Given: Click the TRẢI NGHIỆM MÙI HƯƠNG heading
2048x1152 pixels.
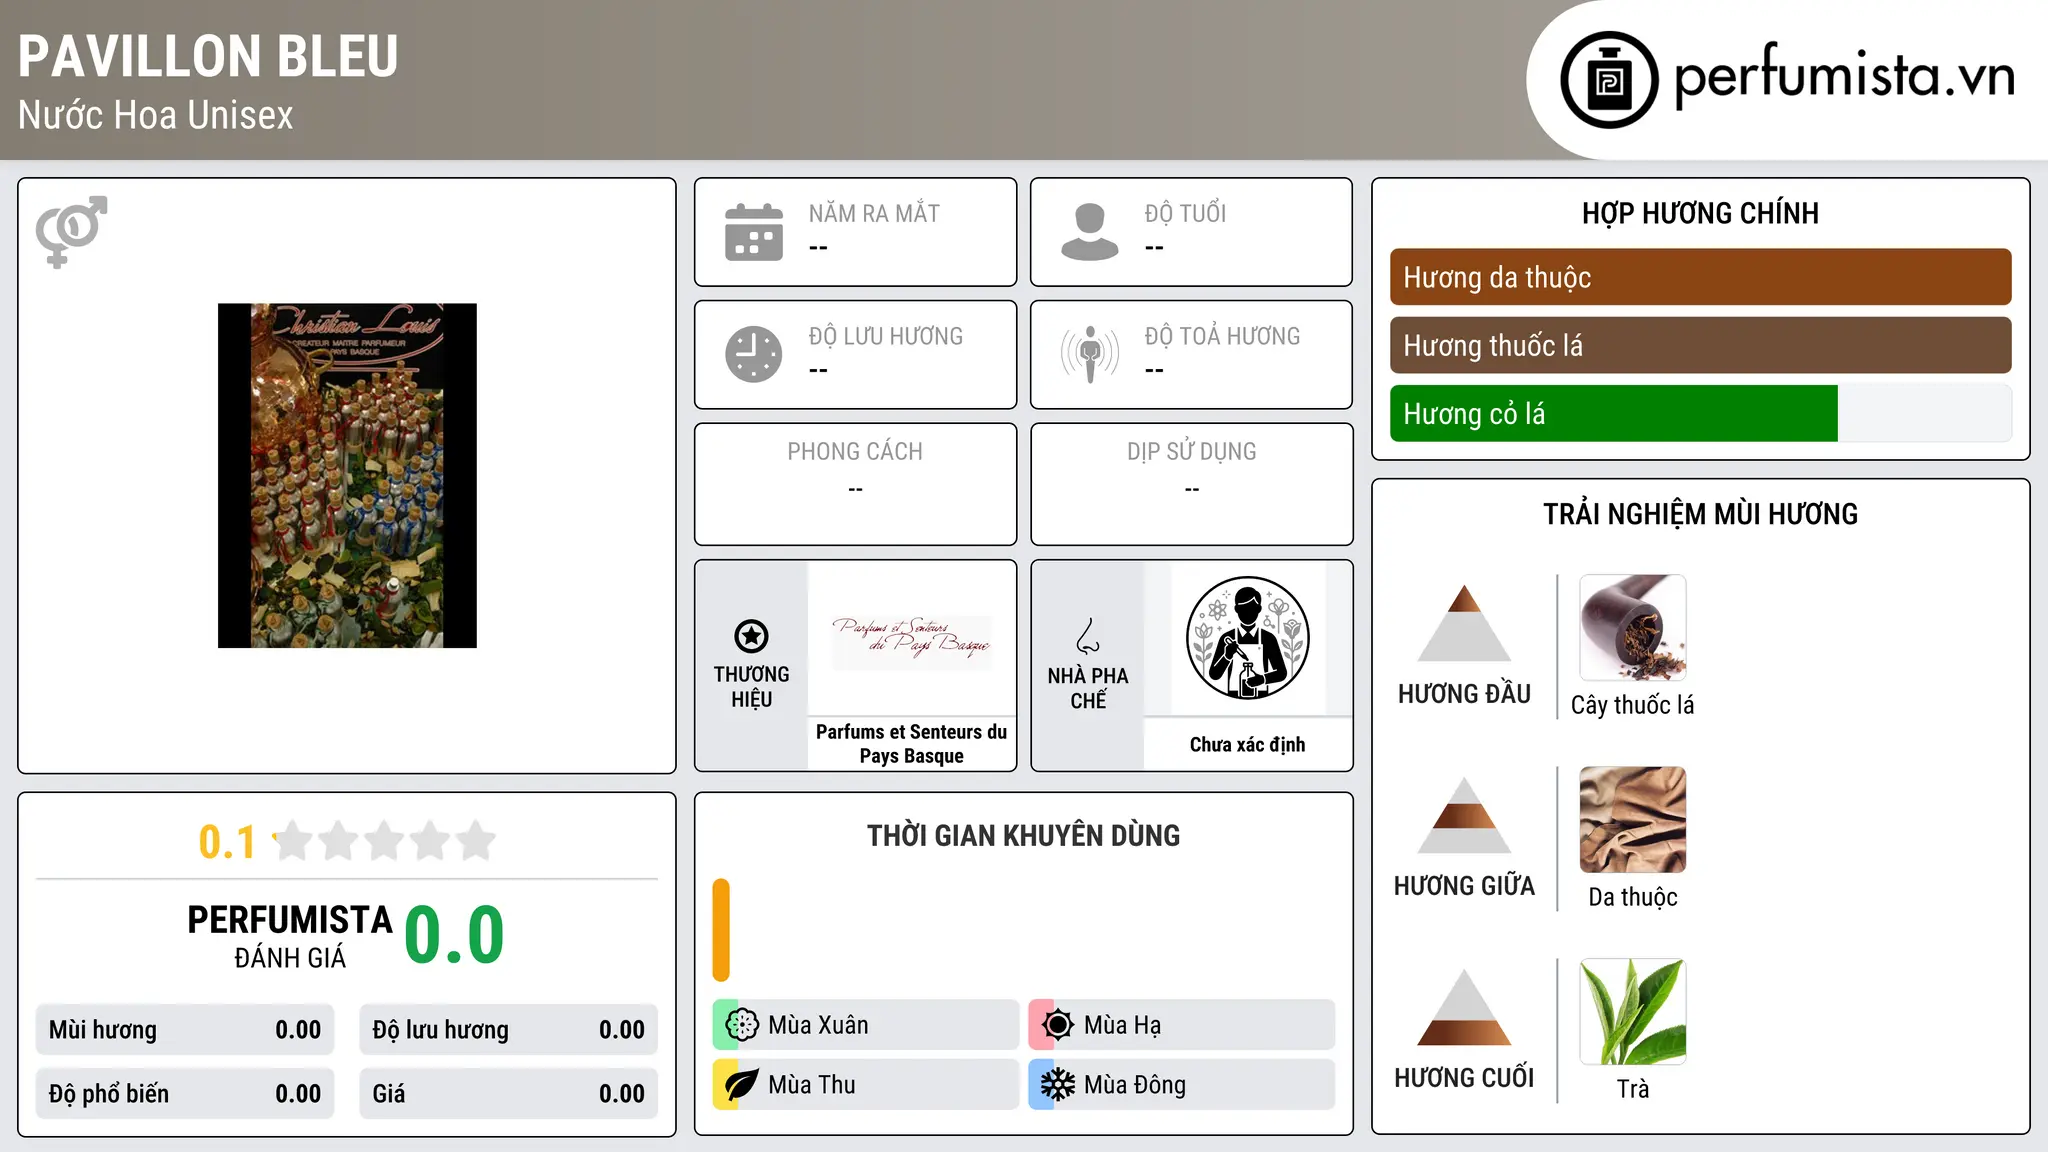Looking at the screenshot, I should (1700, 514).
